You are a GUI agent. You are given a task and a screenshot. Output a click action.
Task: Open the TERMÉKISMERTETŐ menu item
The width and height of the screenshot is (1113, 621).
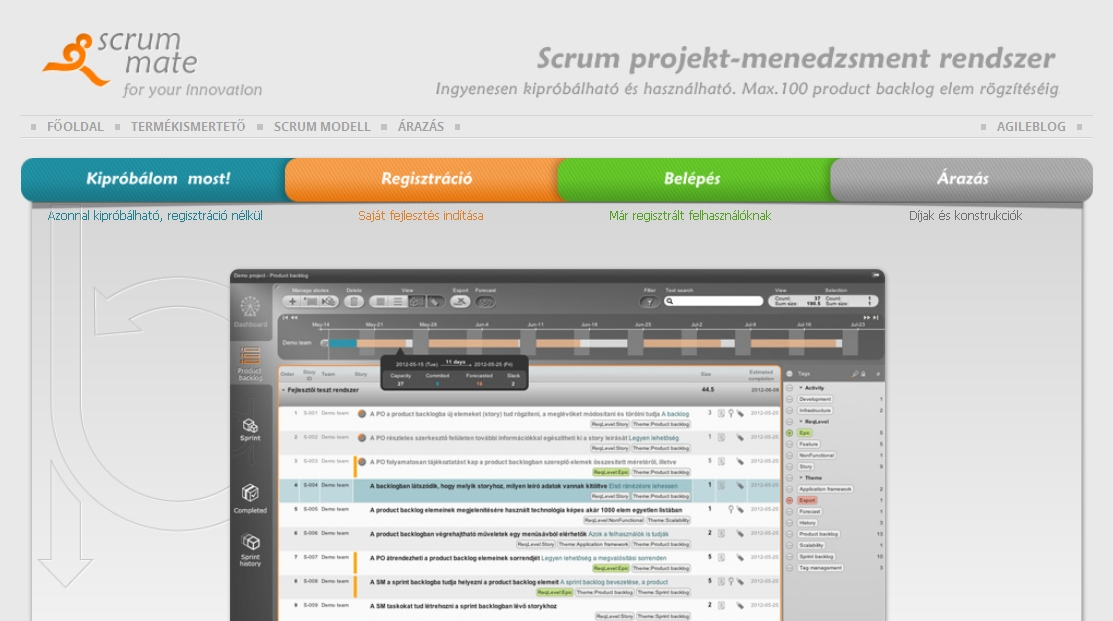[187, 127]
